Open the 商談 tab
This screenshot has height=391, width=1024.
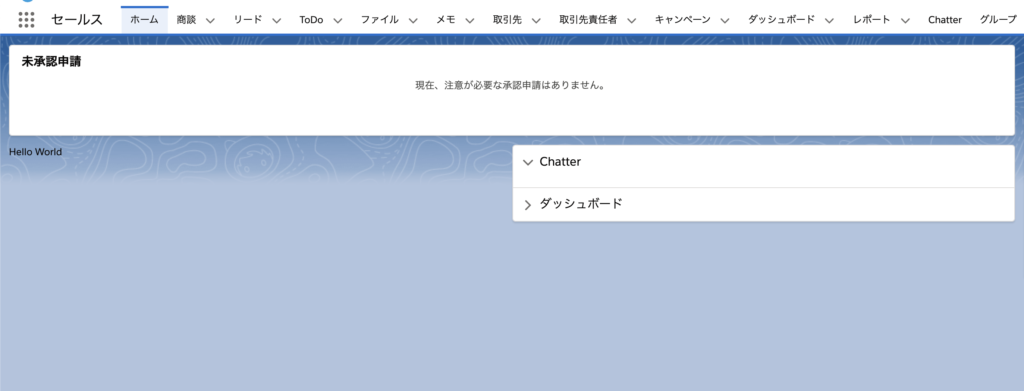coord(186,20)
